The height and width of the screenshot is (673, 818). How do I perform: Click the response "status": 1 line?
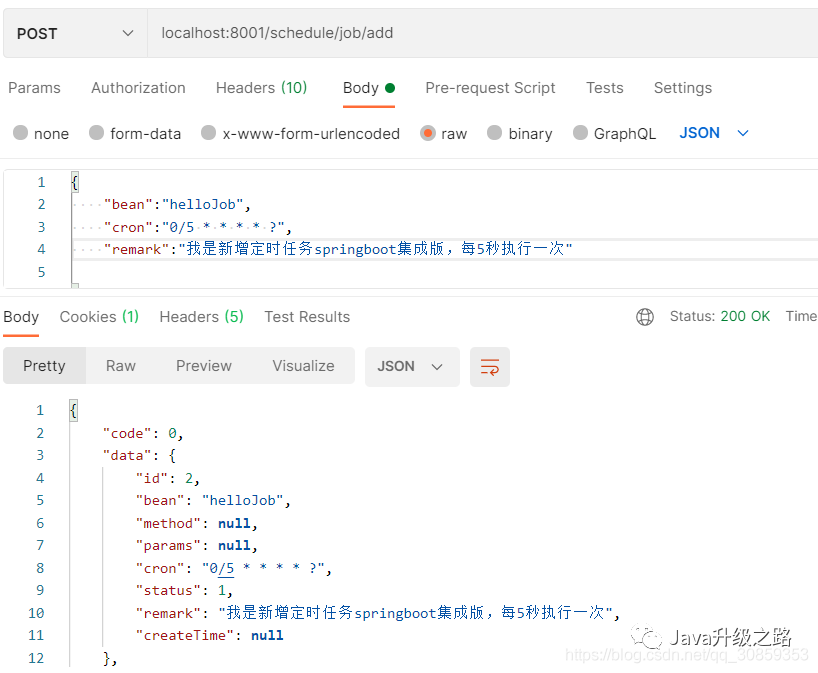pos(184,590)
